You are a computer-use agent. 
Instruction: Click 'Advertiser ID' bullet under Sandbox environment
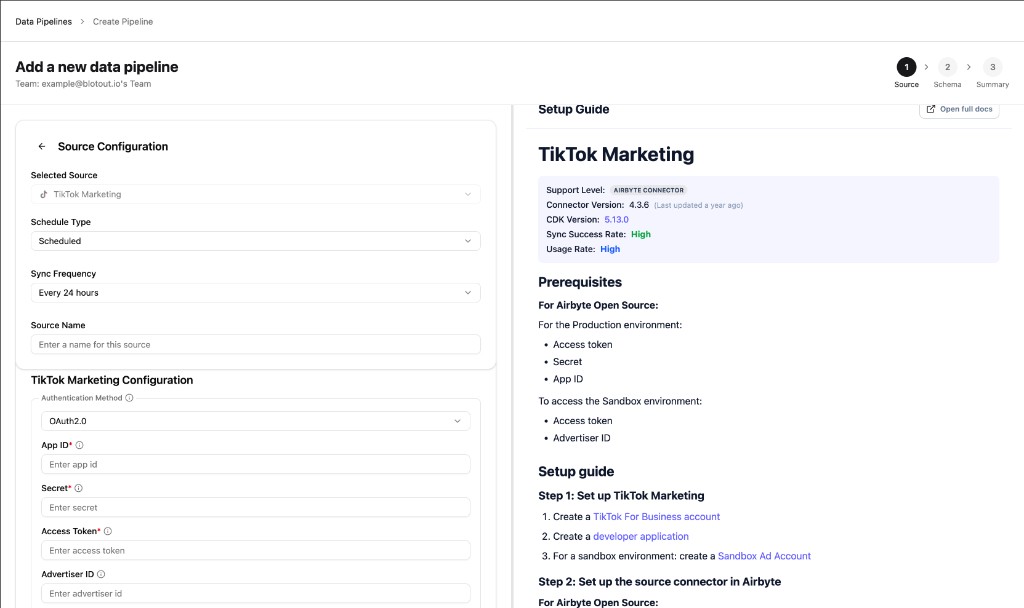coord(582,438)
